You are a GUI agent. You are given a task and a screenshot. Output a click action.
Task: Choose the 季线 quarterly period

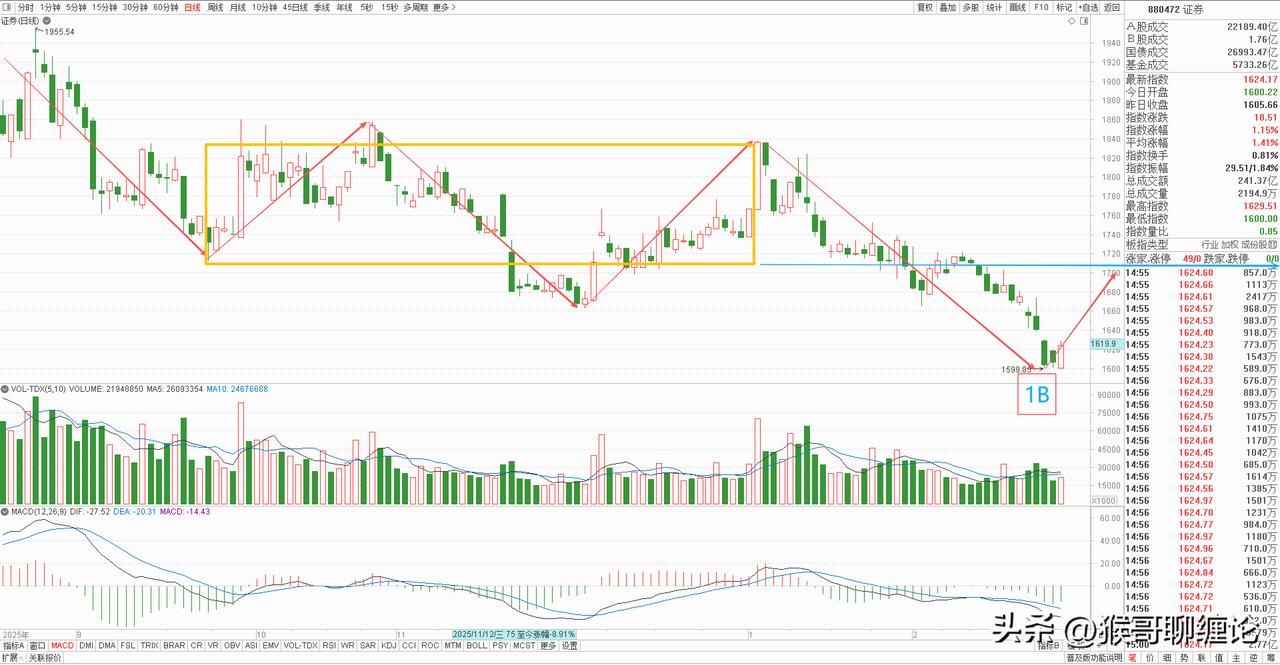click(321, 6)
